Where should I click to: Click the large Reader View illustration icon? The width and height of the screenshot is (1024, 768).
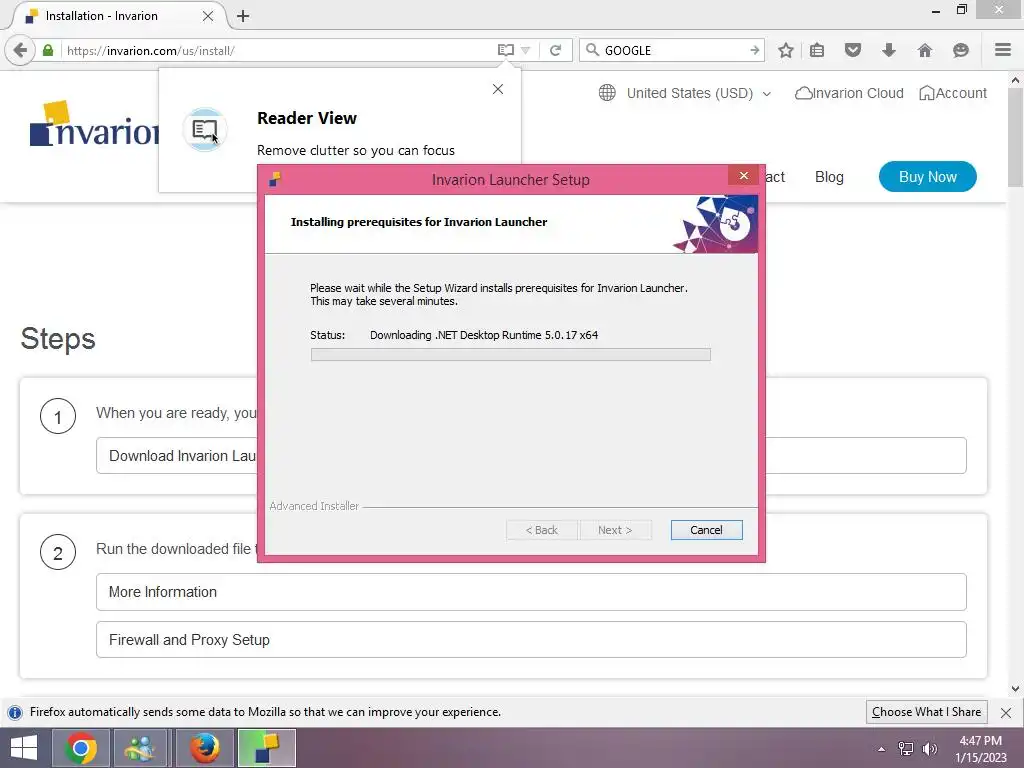(x=204, y=130)
